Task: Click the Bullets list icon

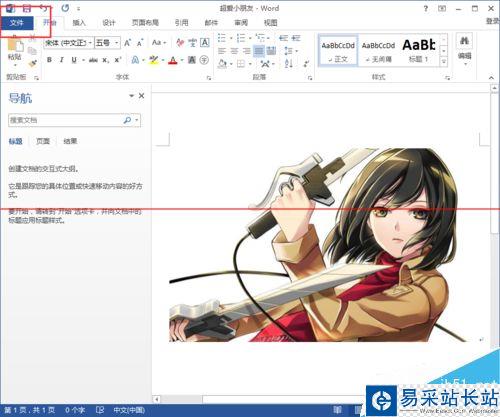Action: point(222,38)
